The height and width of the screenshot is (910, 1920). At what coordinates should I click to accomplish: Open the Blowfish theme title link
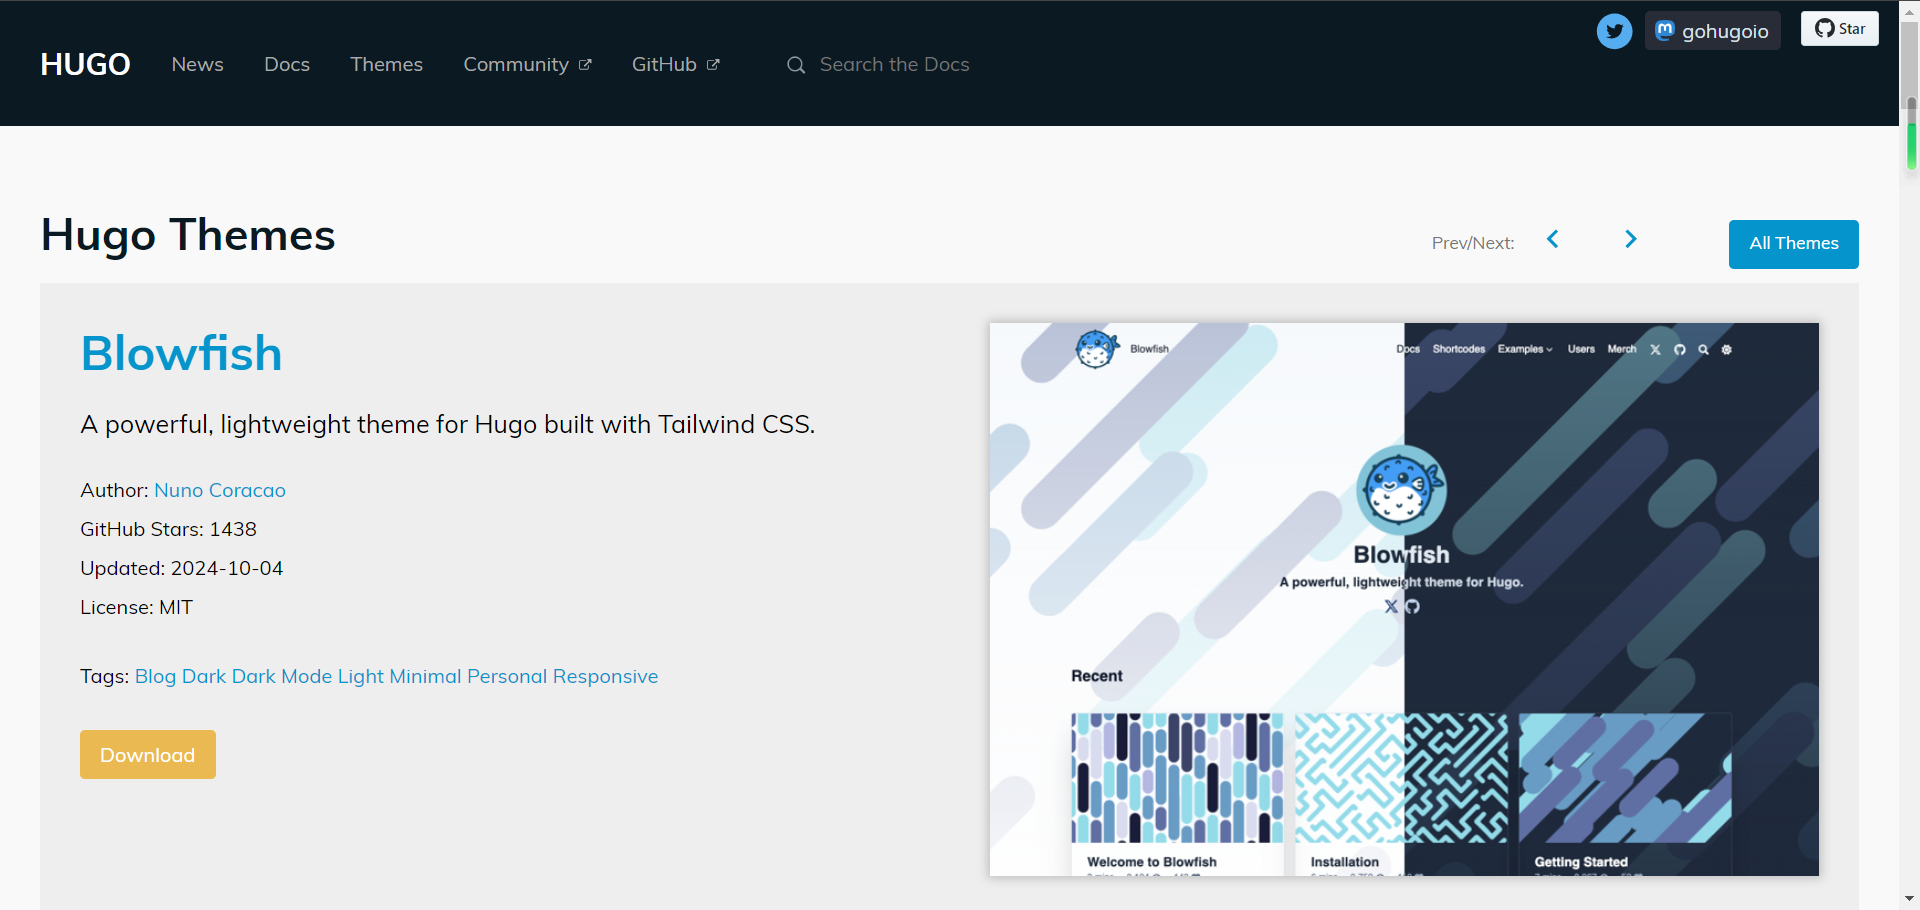point(181,353)
